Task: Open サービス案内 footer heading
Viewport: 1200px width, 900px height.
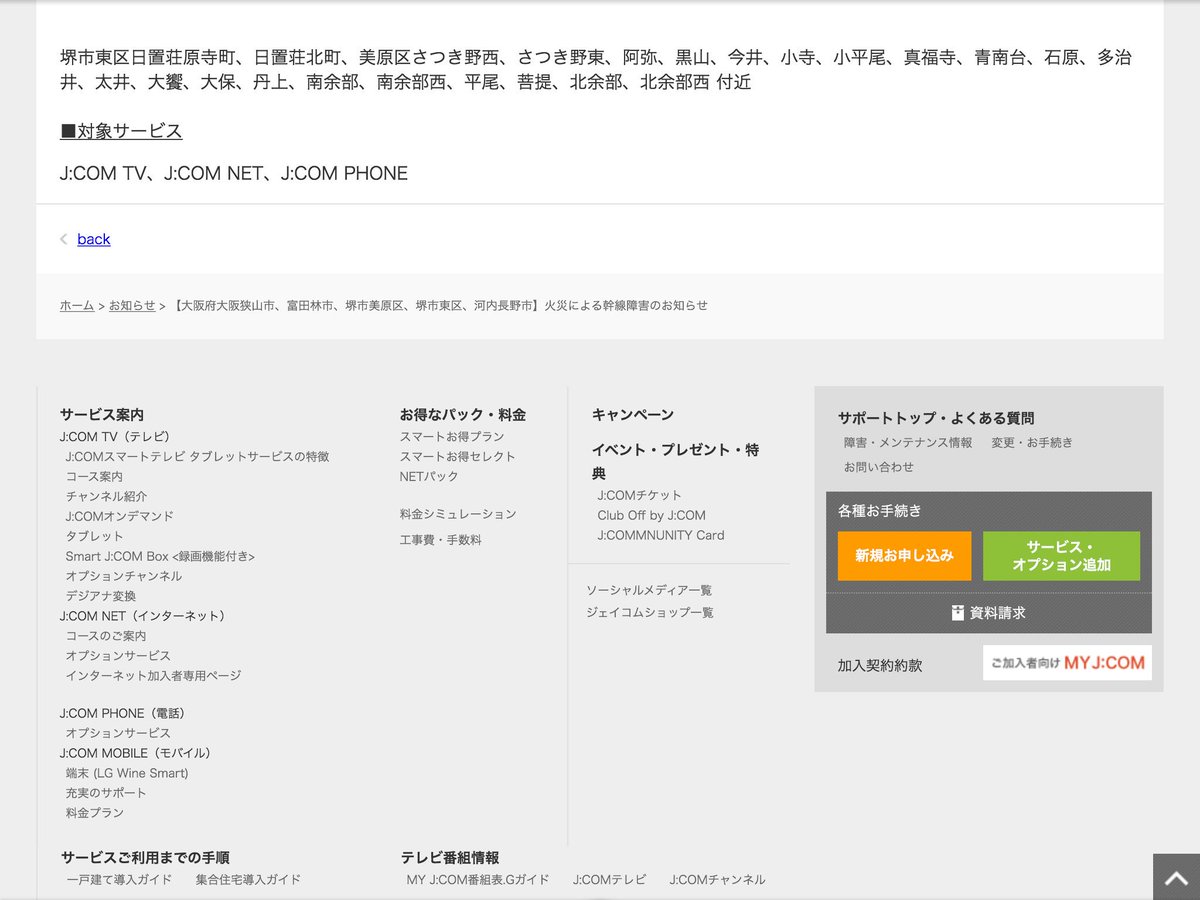Action: point(102,414)
